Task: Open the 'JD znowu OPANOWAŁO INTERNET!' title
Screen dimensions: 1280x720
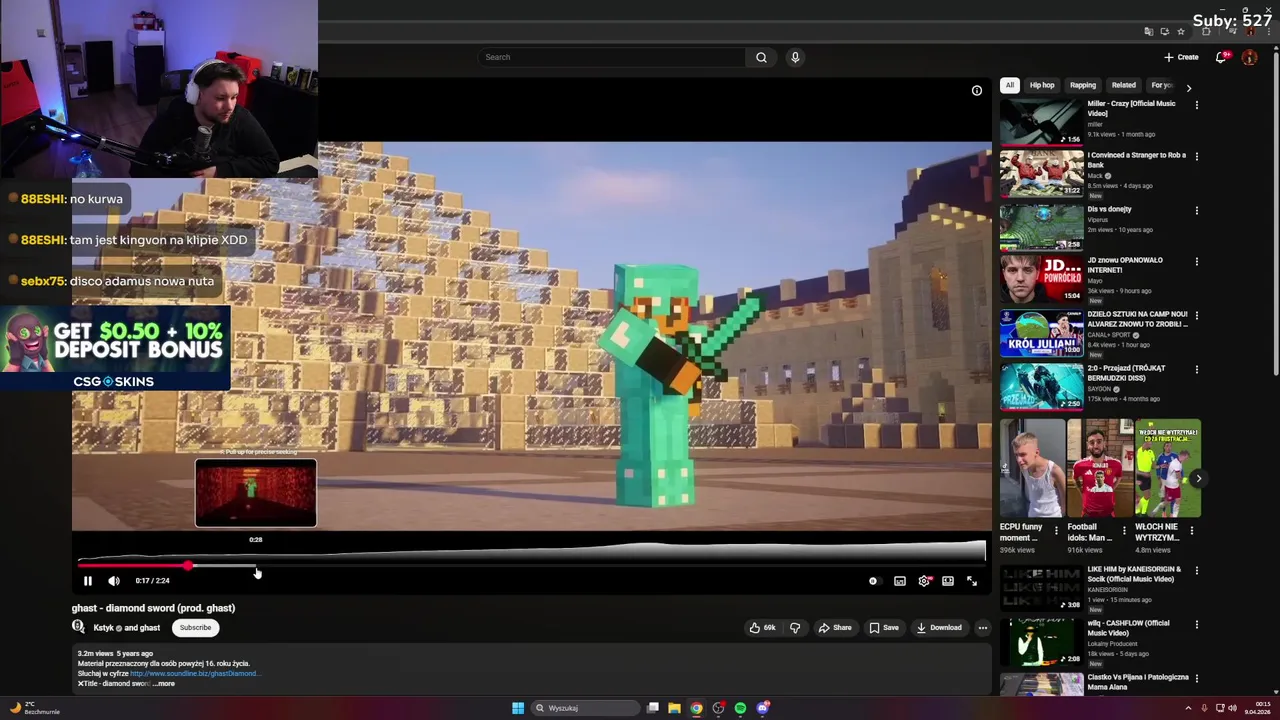Action: 1125,265
